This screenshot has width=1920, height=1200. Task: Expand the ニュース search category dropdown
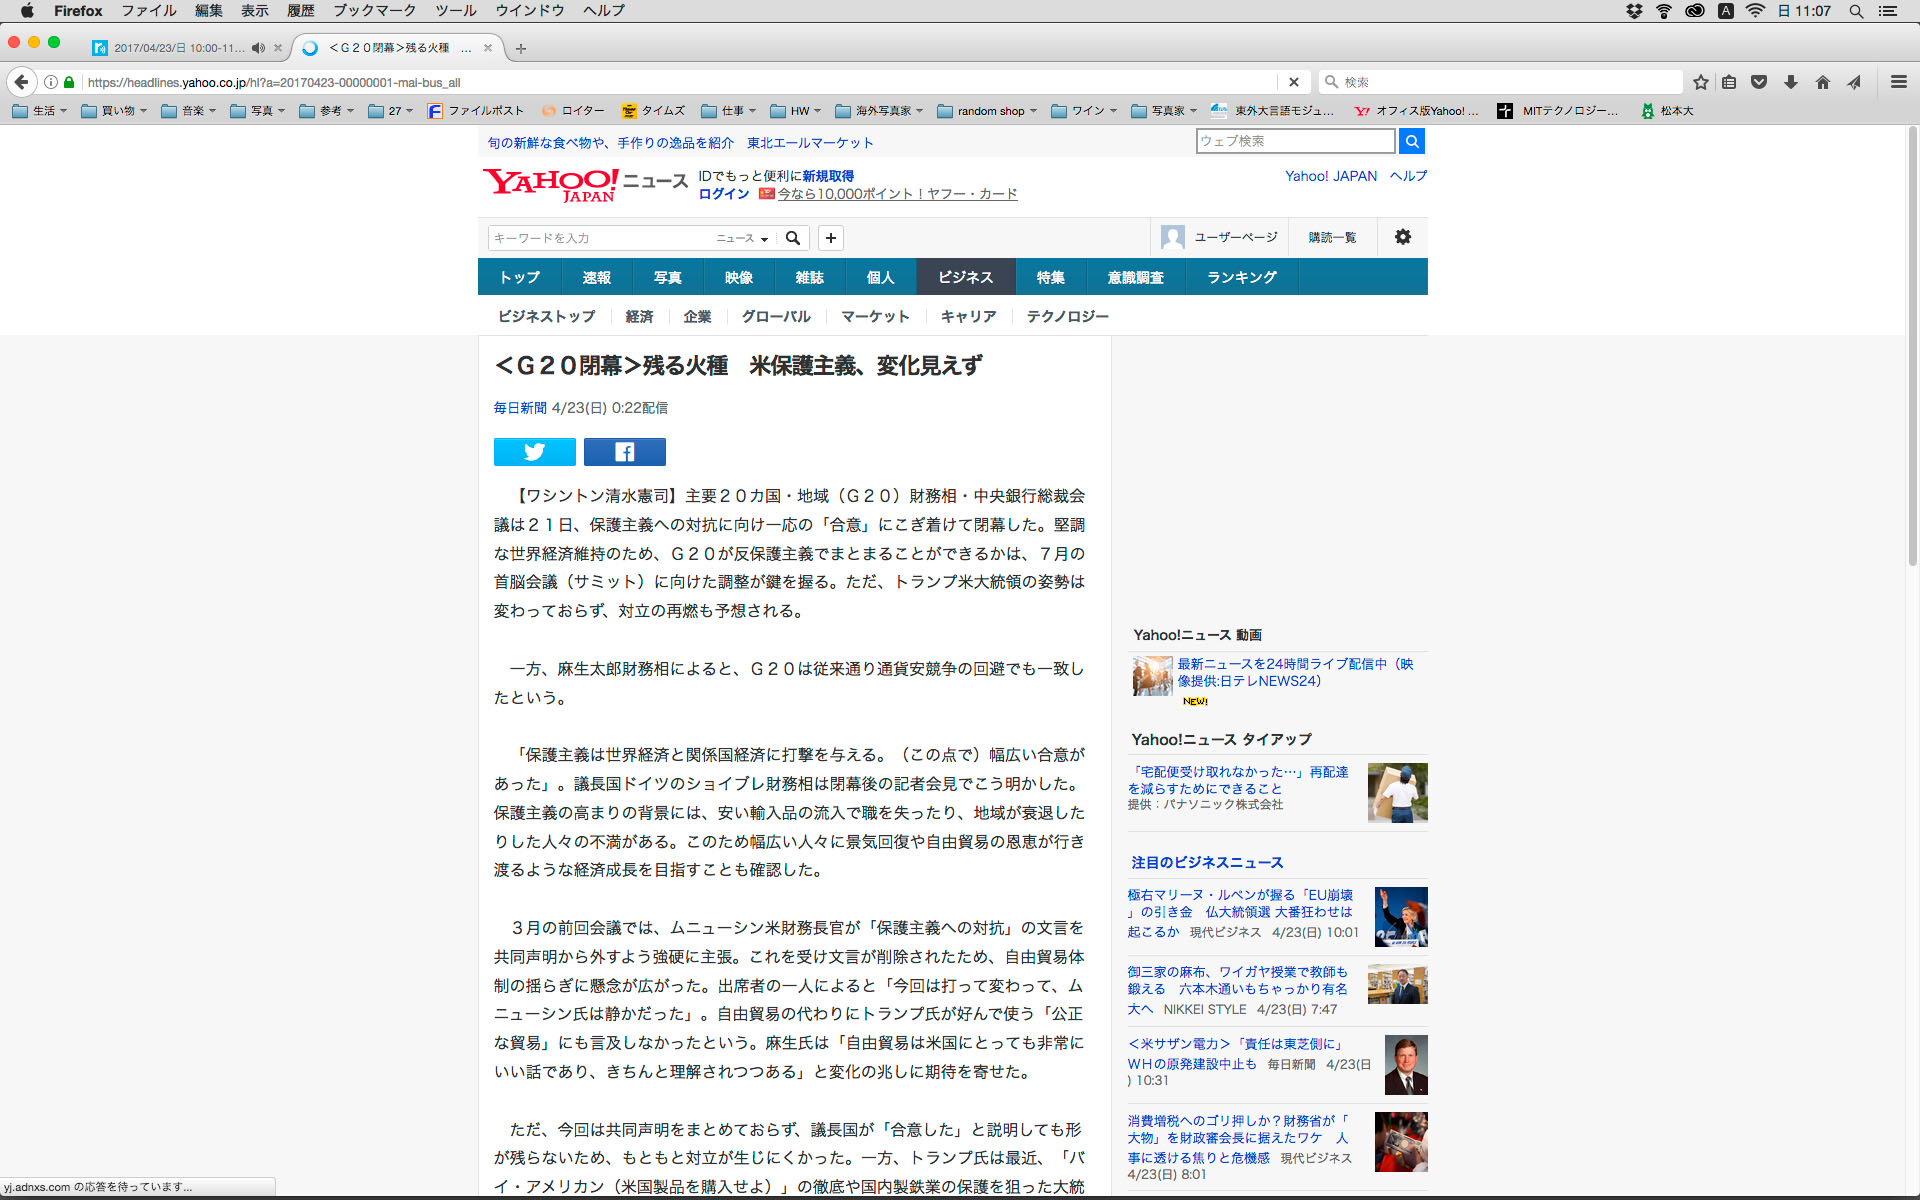pyautogui.click(x=742, y=238)
